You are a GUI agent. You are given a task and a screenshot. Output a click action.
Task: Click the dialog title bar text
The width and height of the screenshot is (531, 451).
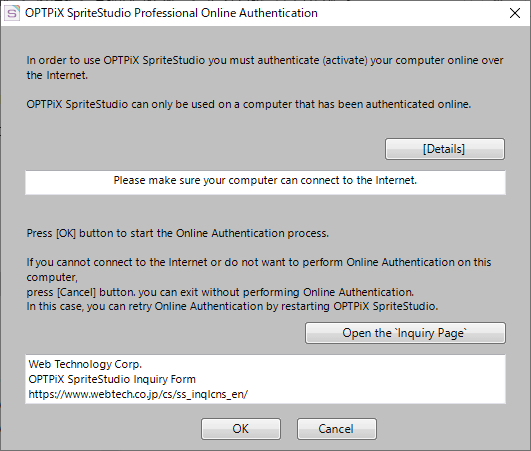pyautogui.click(x=171, y=13)
